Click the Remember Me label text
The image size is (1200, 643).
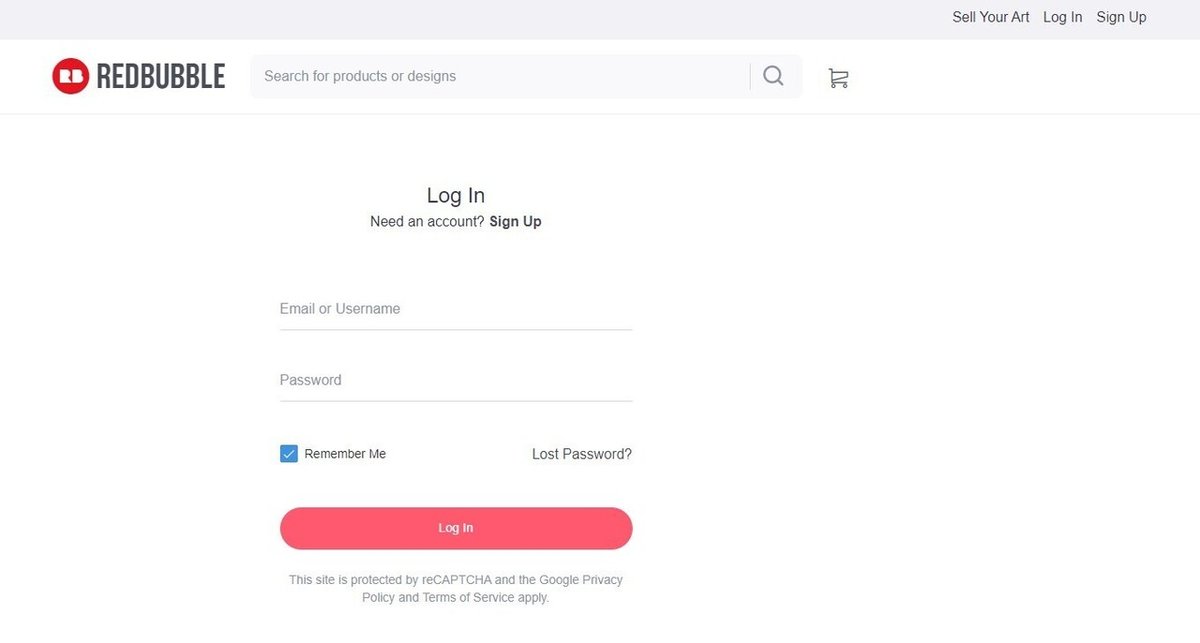point(345,454)
